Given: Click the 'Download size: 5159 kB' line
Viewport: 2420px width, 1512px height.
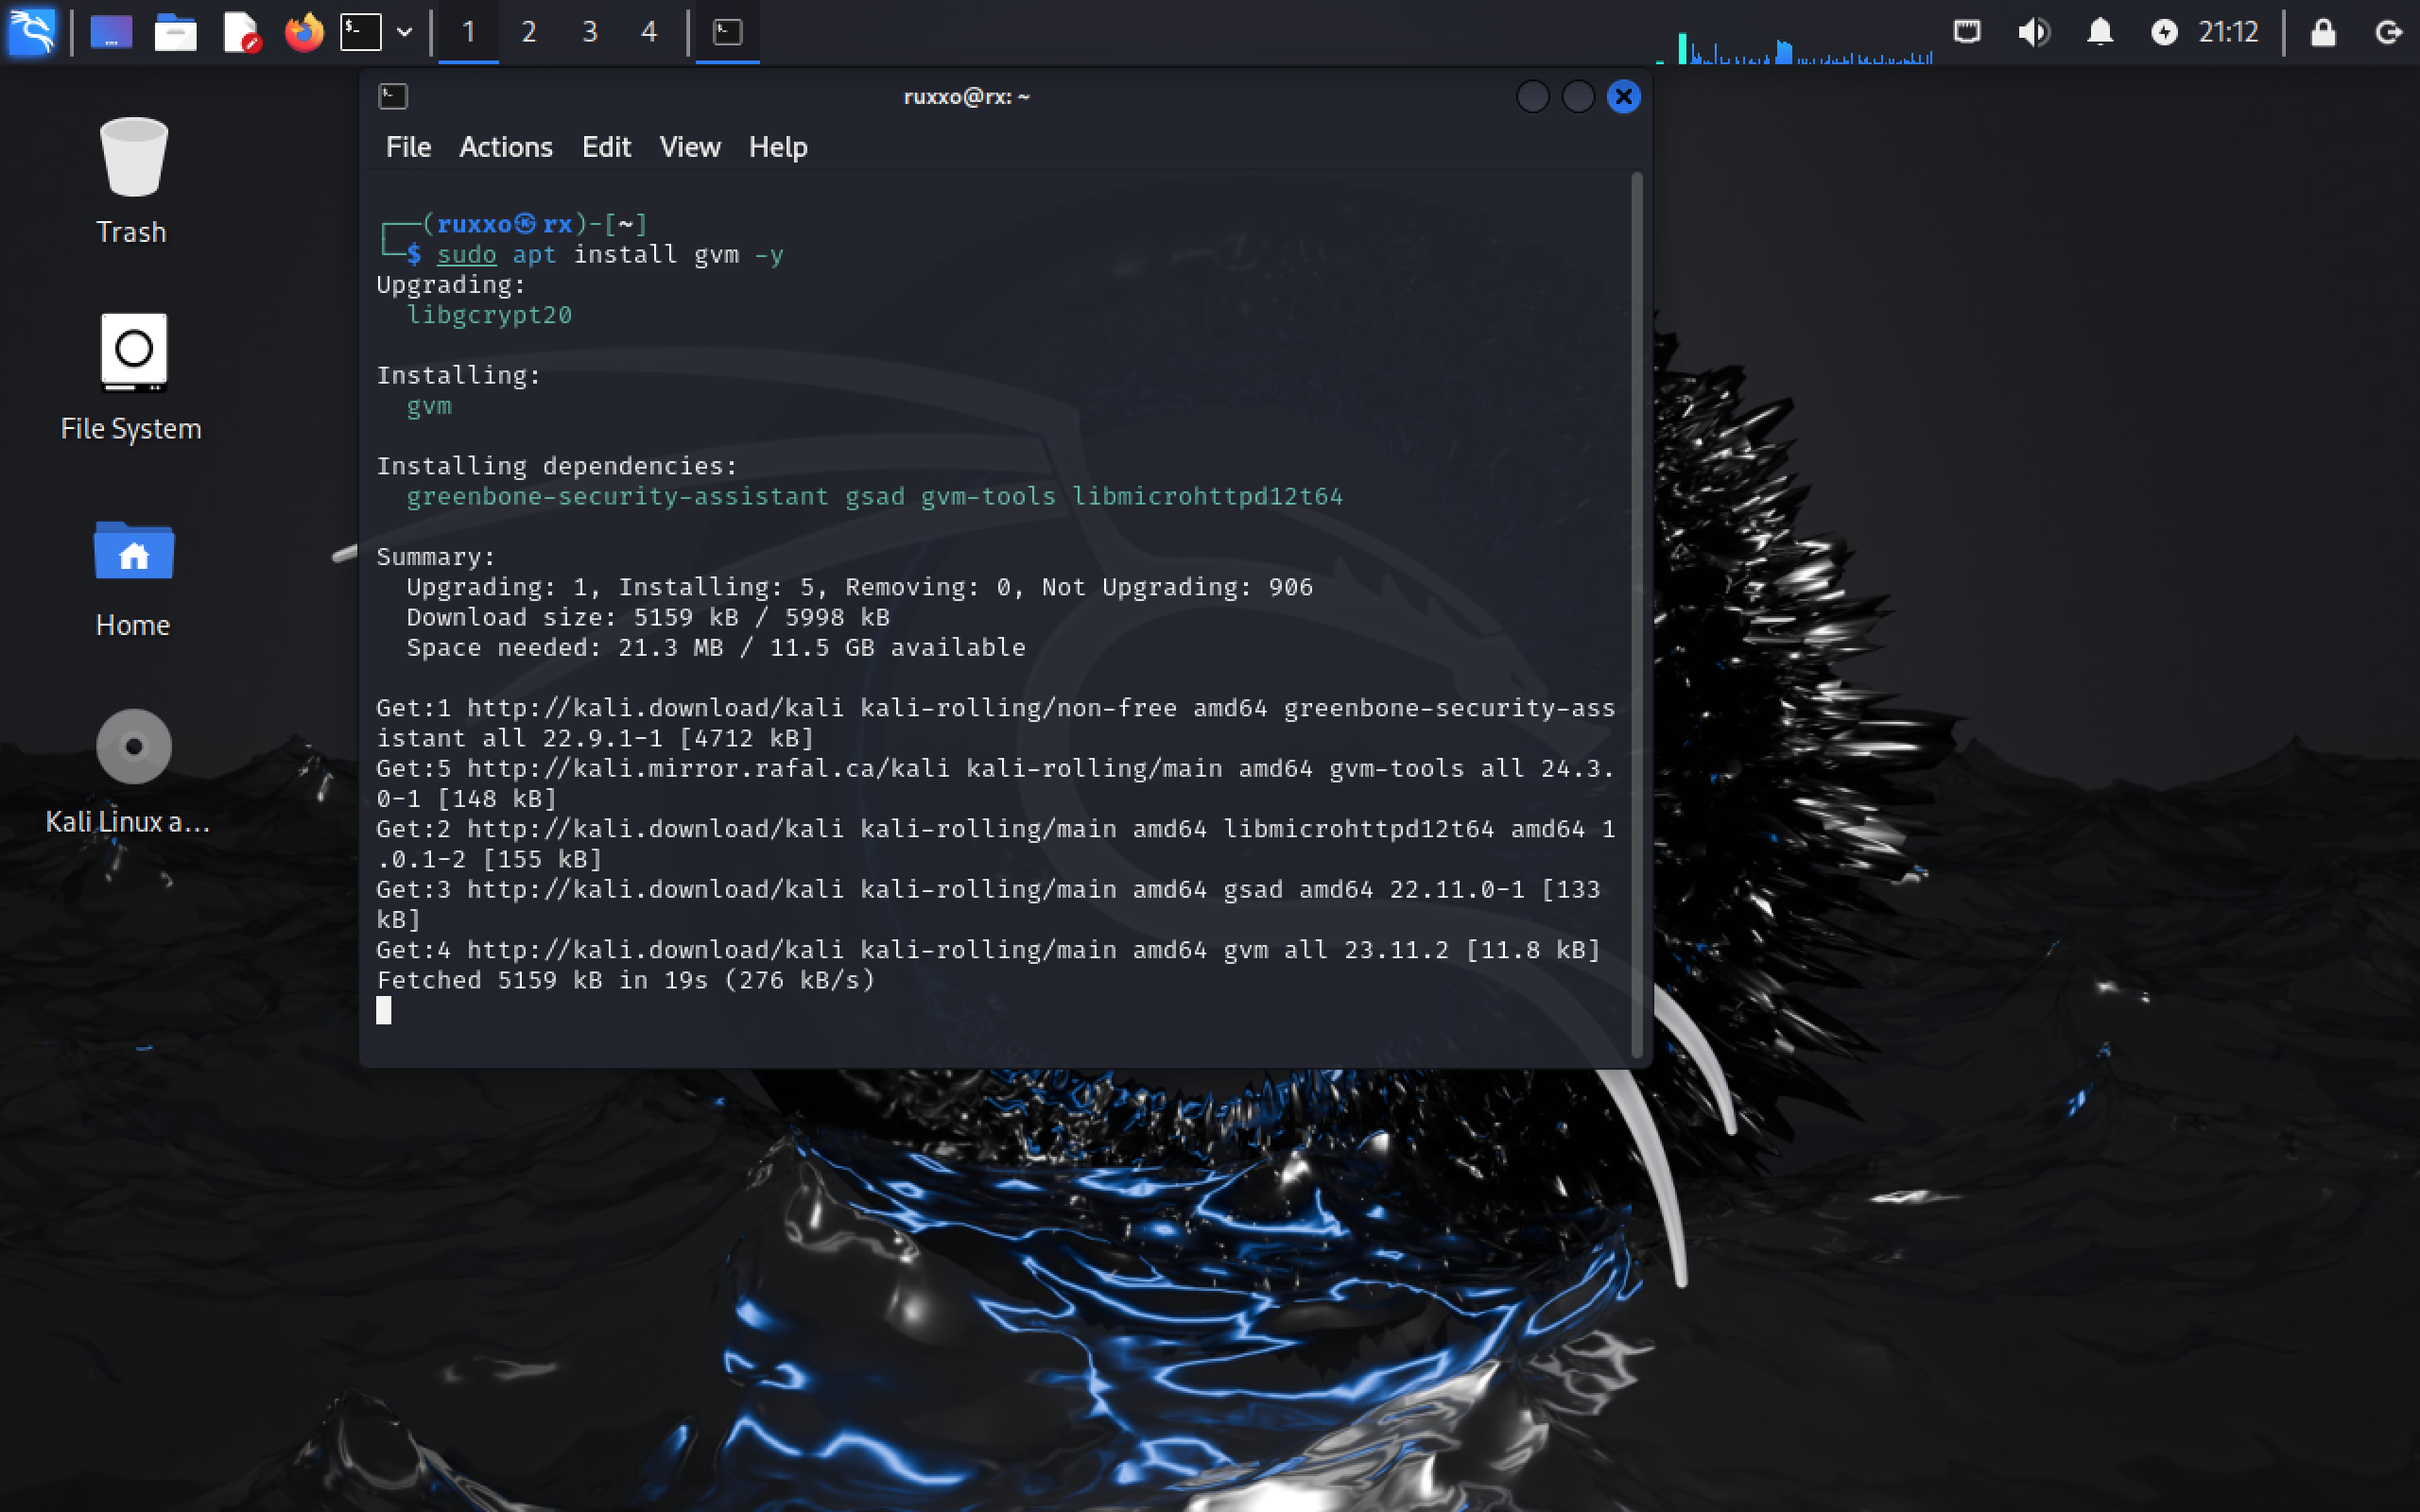Looking at the screenshot, I should (x=648, y=617).
